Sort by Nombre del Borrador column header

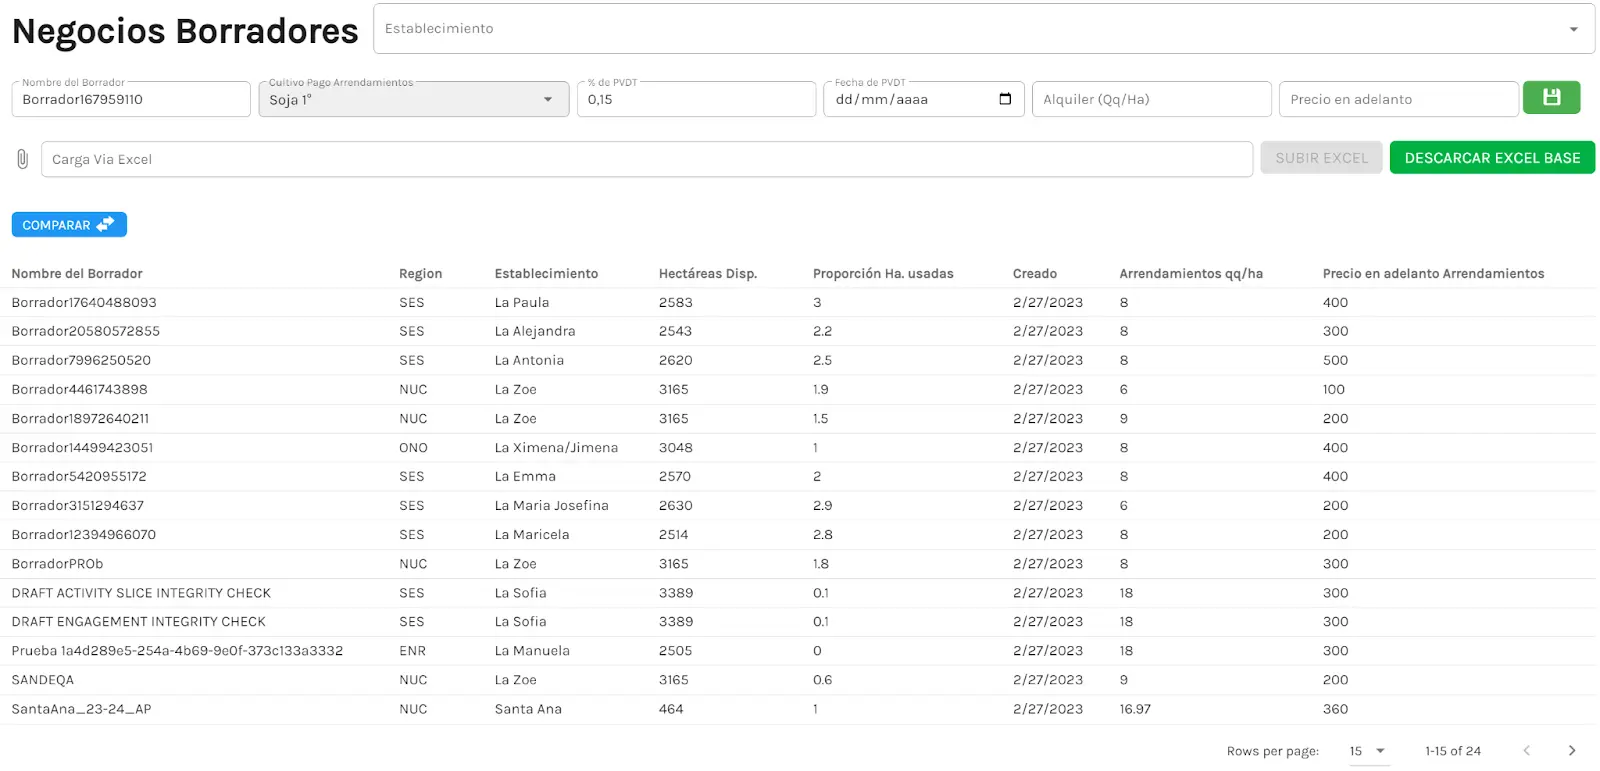(x=77, y=274)
